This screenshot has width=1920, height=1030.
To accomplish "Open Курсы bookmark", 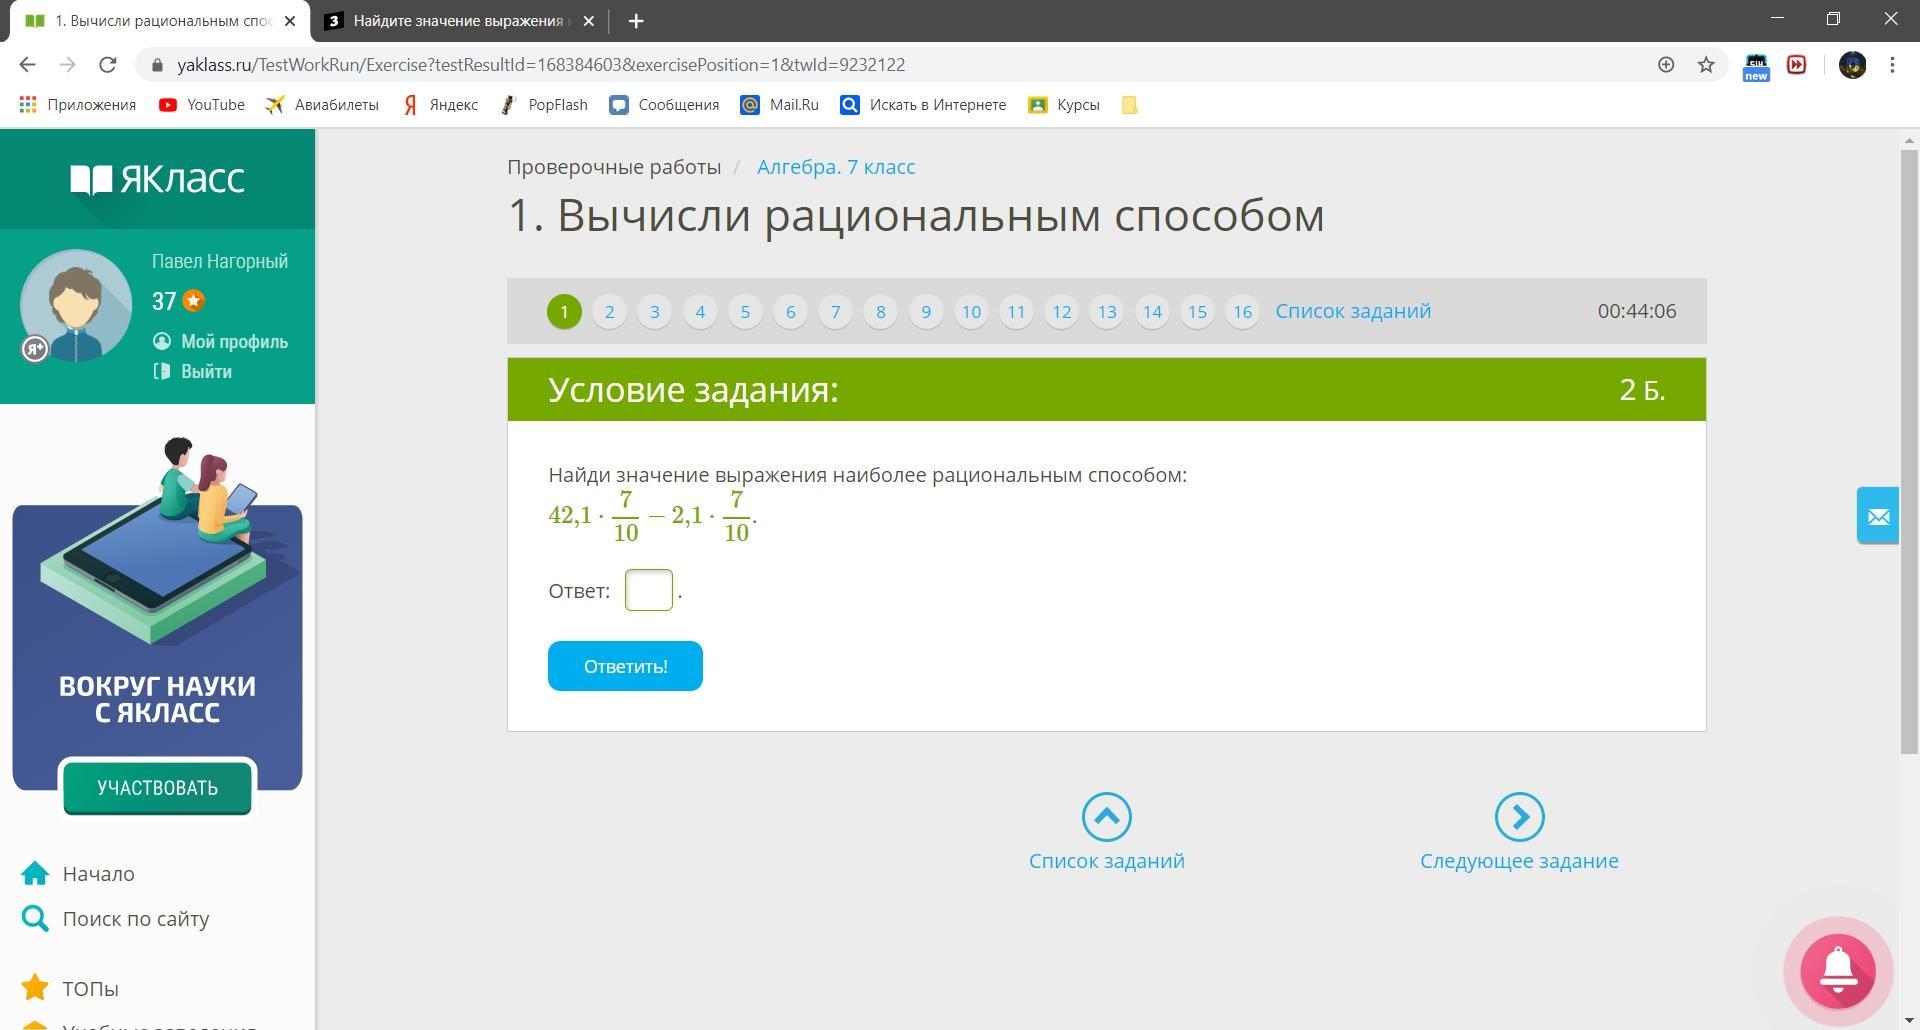I will (x=1064, y=105).
